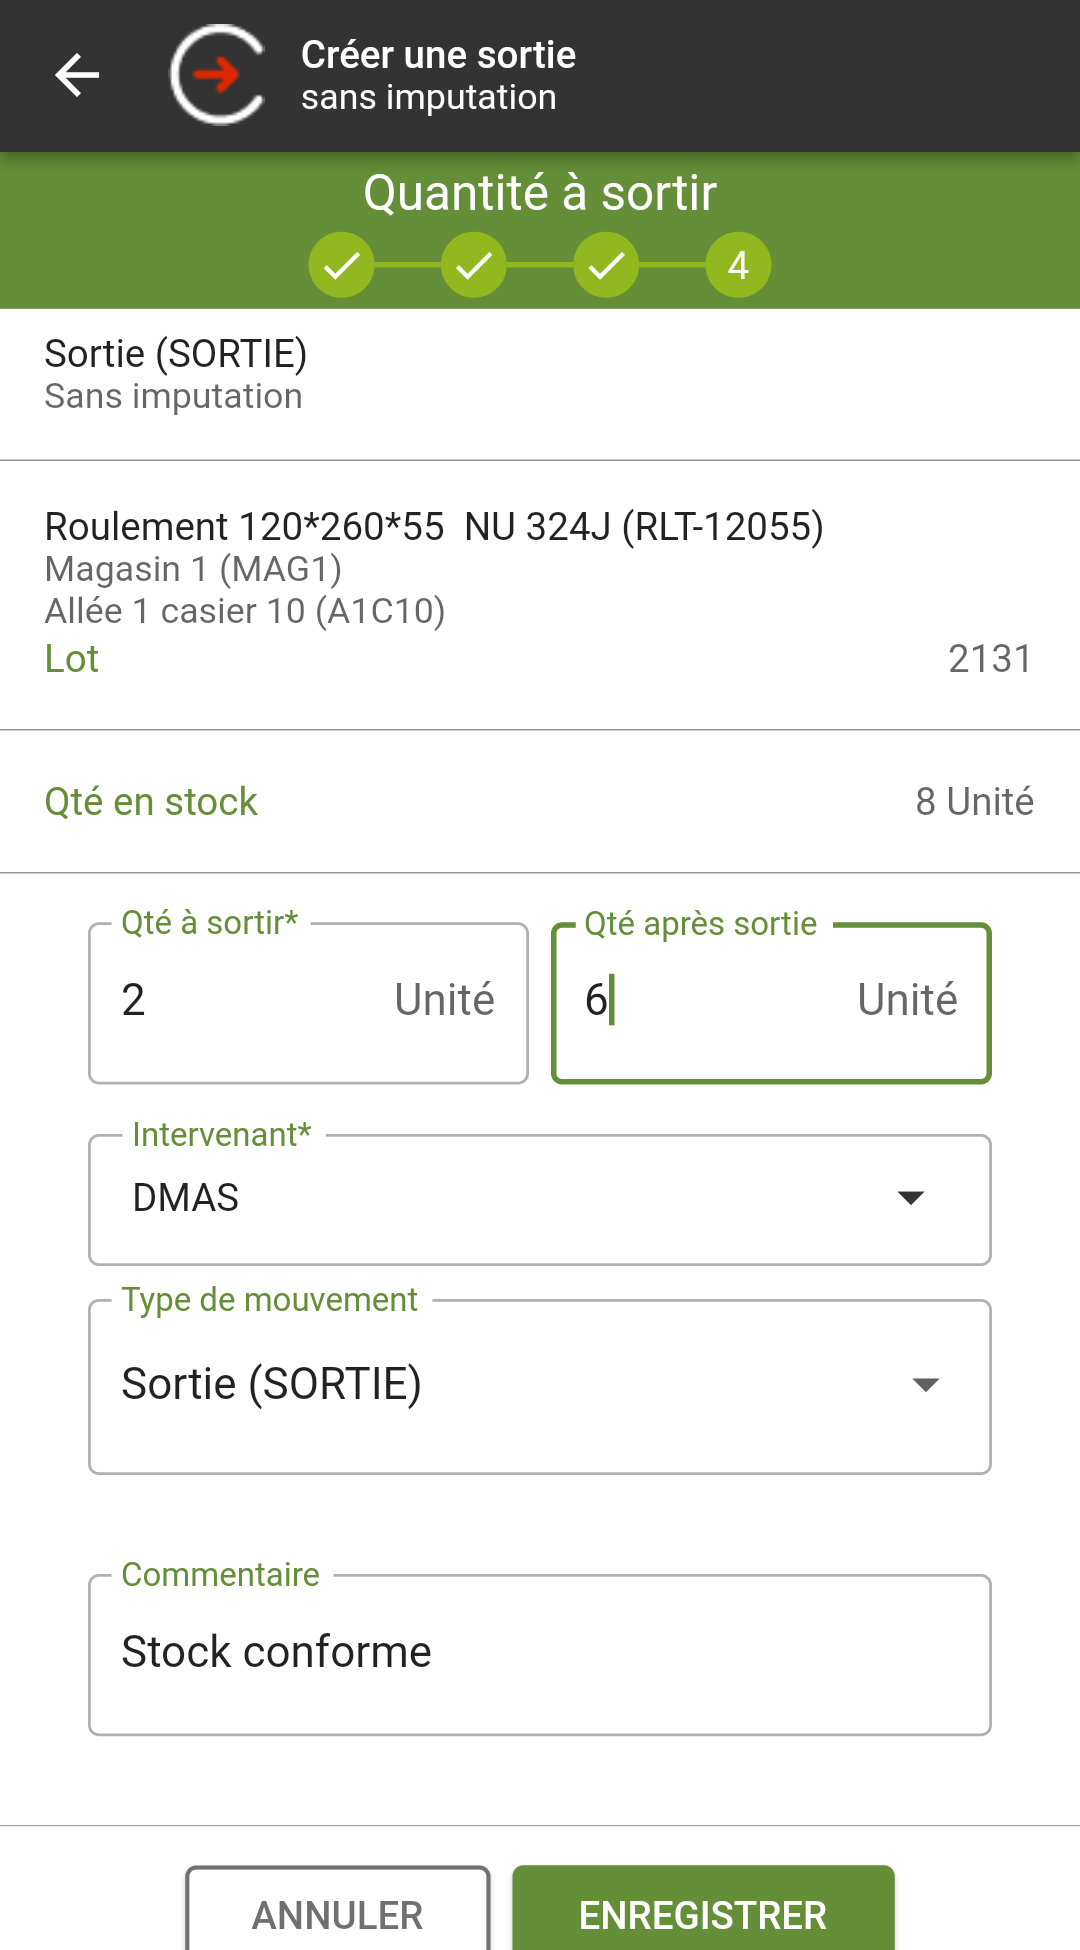
Task: Tap the Qté en stock row
Action: (x=540, y=802)
